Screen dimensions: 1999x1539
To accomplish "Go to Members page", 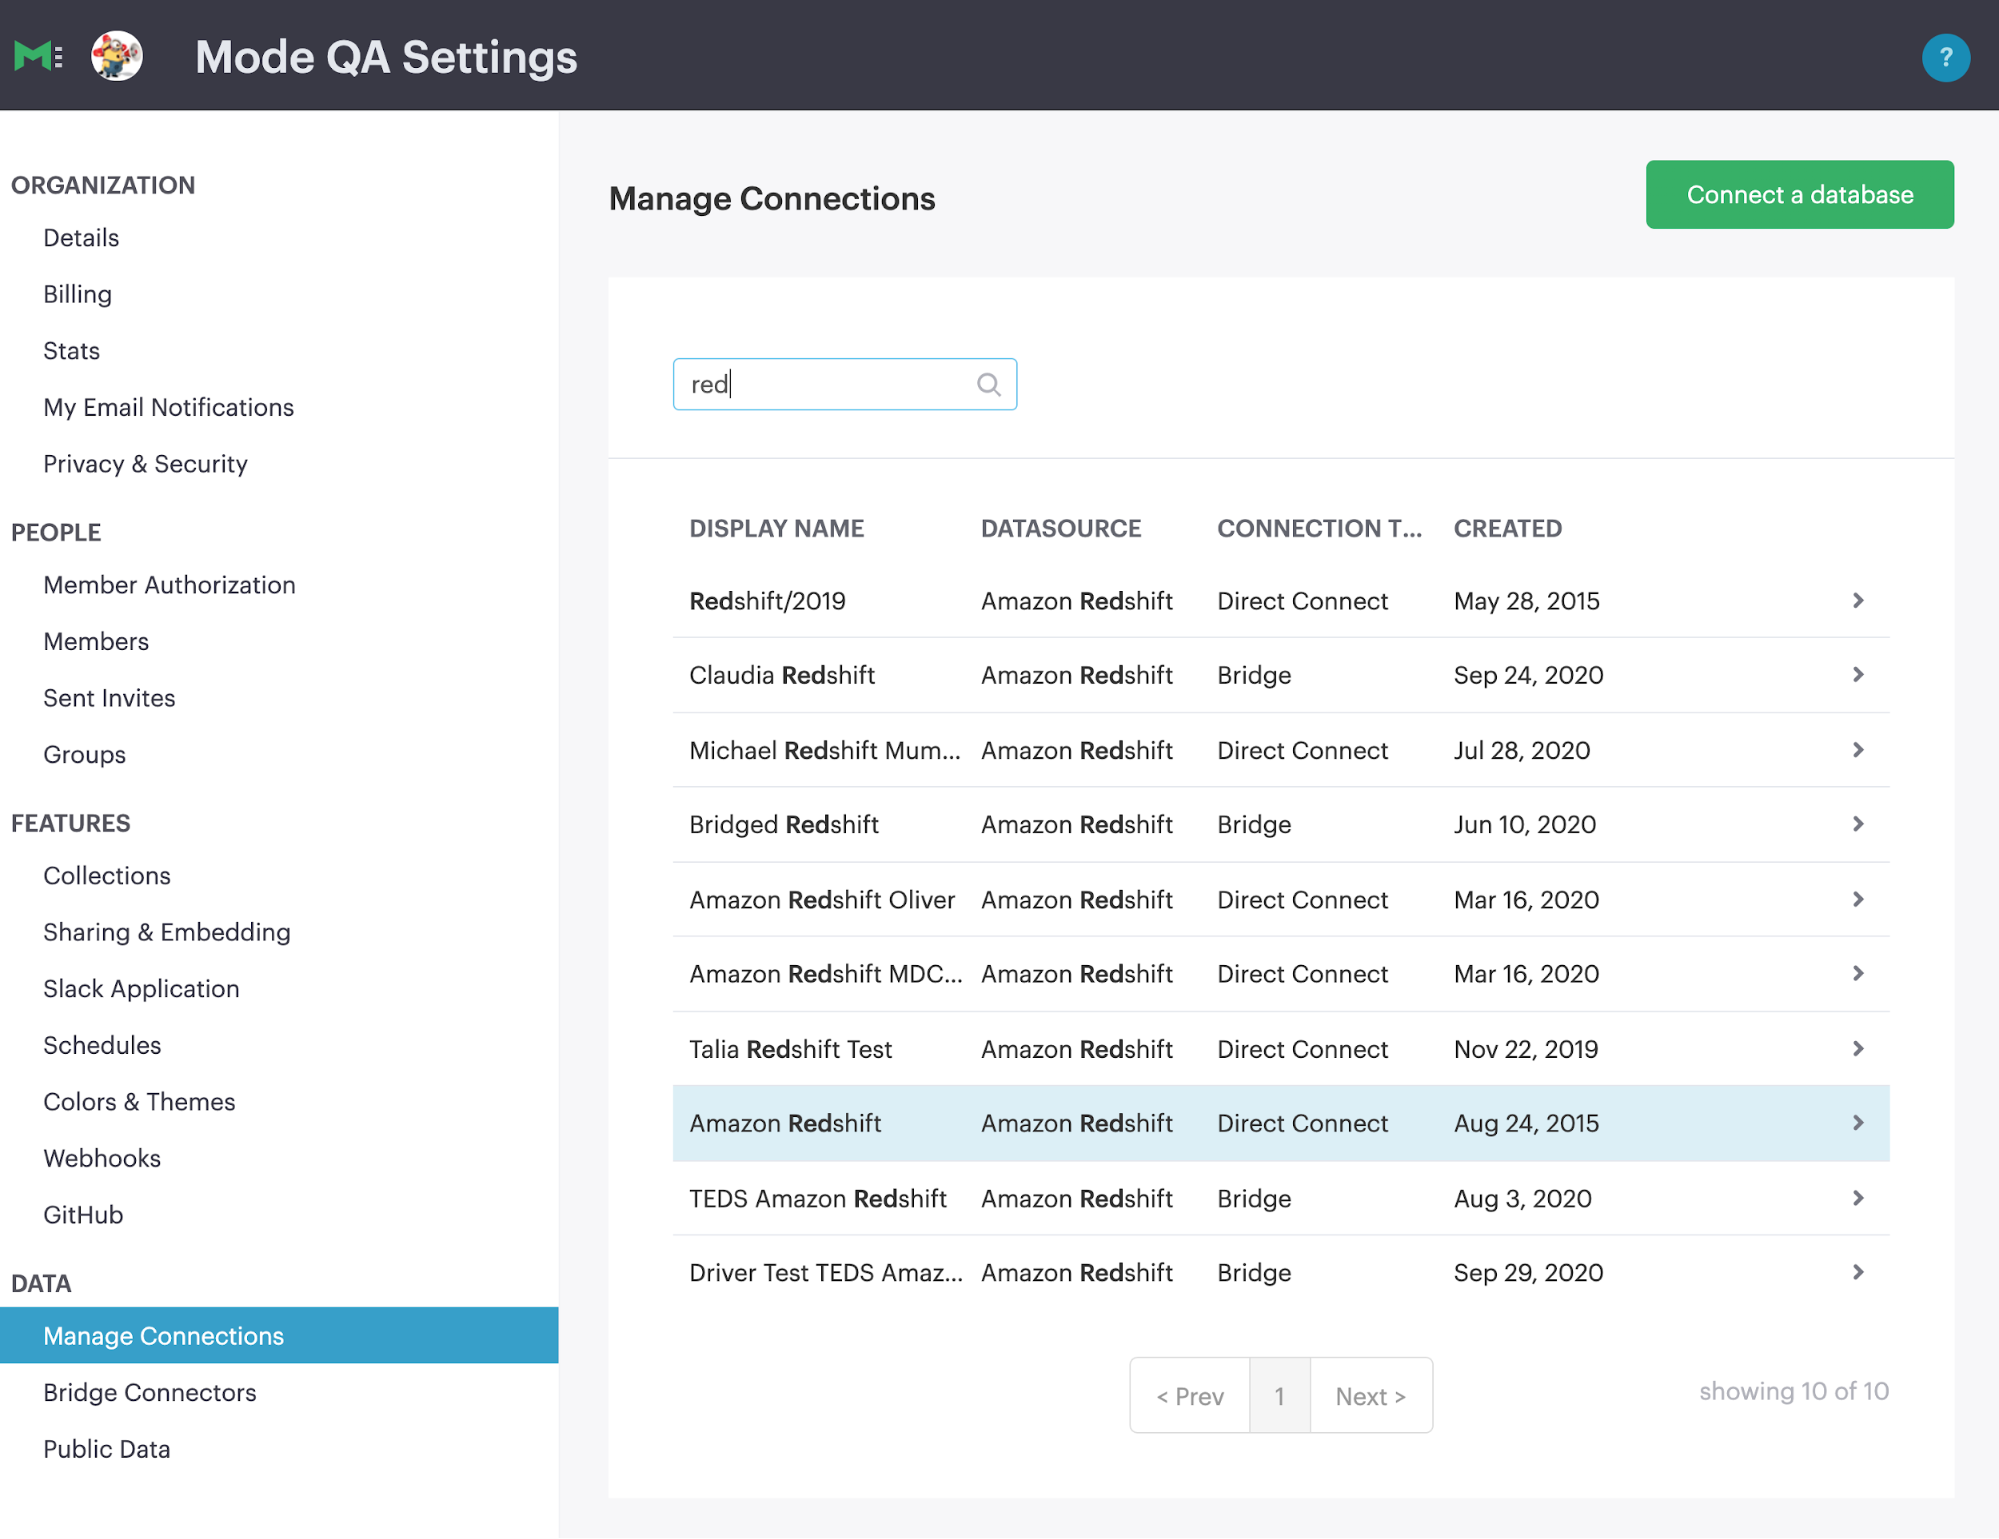I will tap(96, 642).
